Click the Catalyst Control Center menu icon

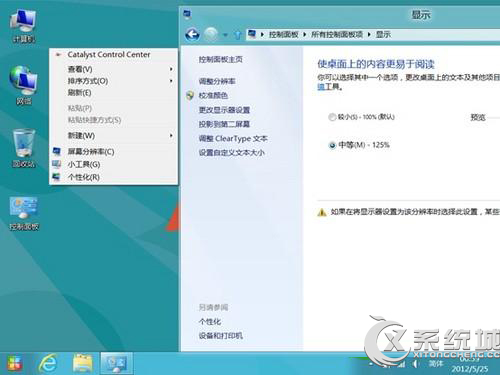coord(59,55)
